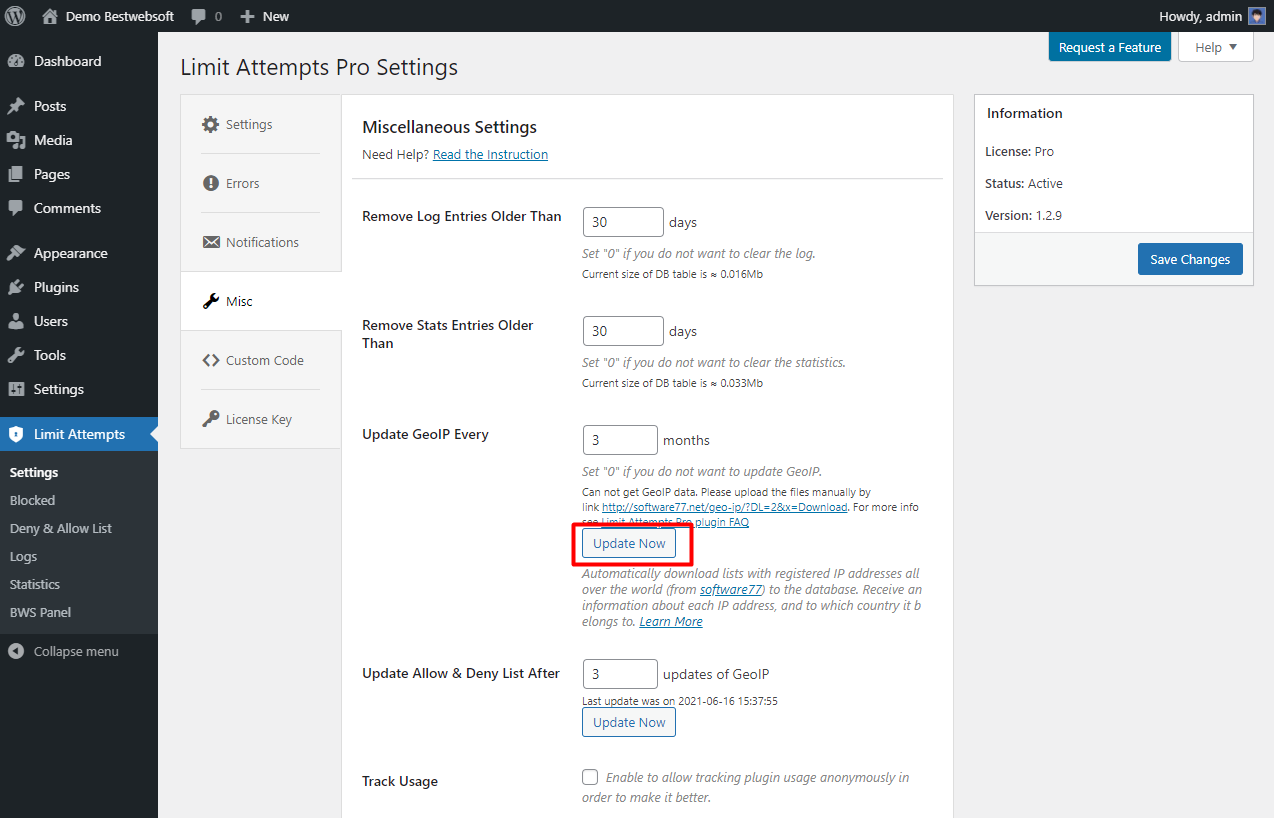Click the License: Pro text
The image size is (1274, 818).
[x=1019, y=151]
